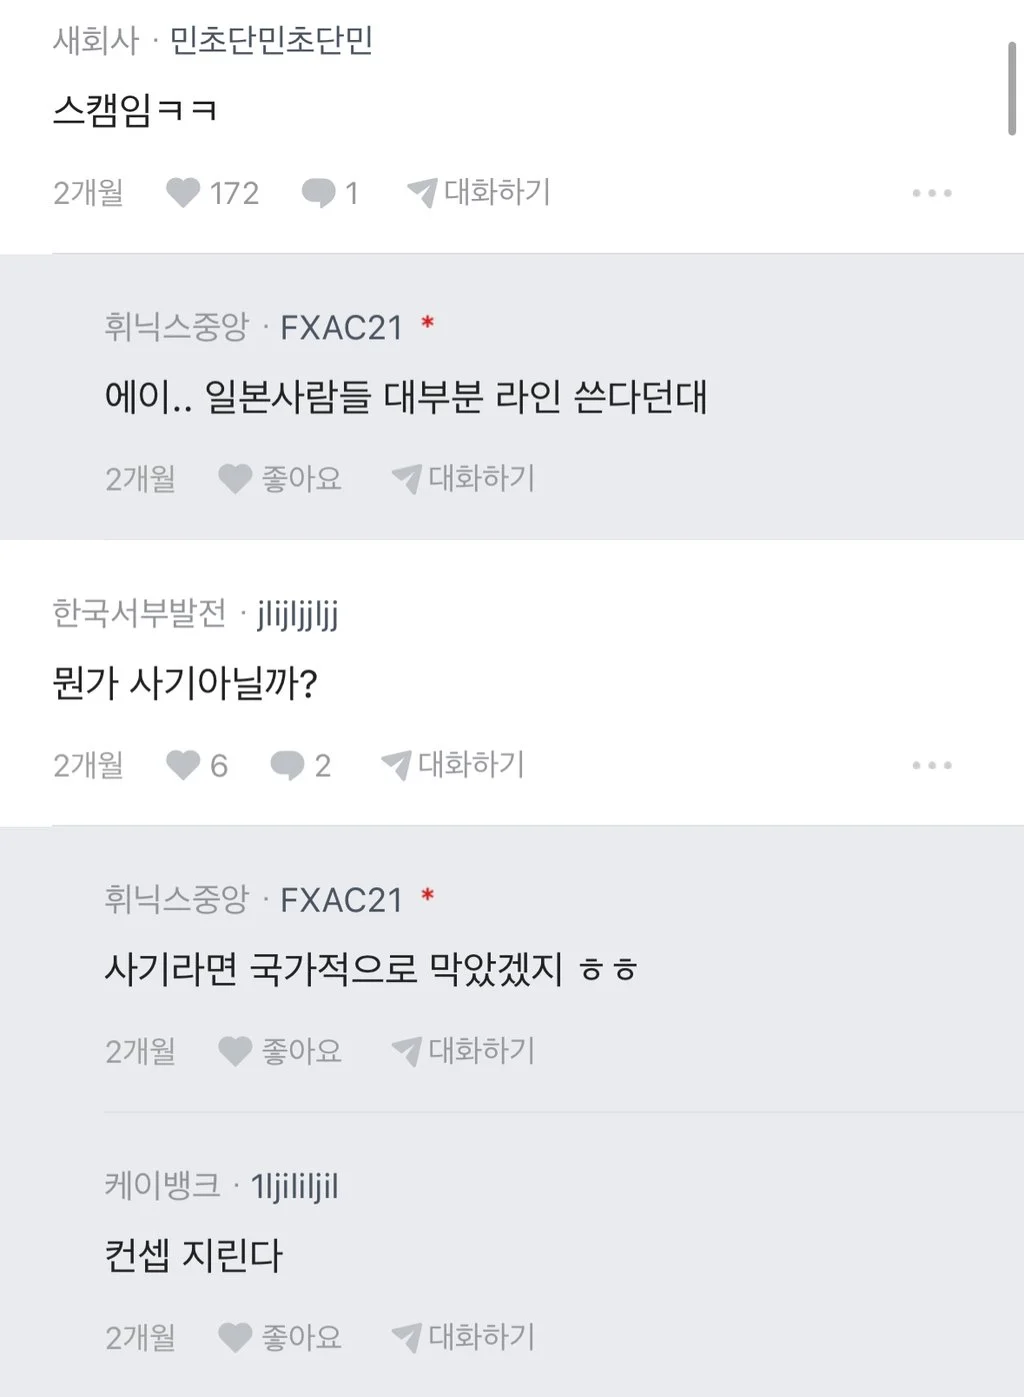The height and width of the screenshot is (1397, 1024).
Task: Start chat from 사기라면 국가적으로 reply
Action: [464, 1051]
